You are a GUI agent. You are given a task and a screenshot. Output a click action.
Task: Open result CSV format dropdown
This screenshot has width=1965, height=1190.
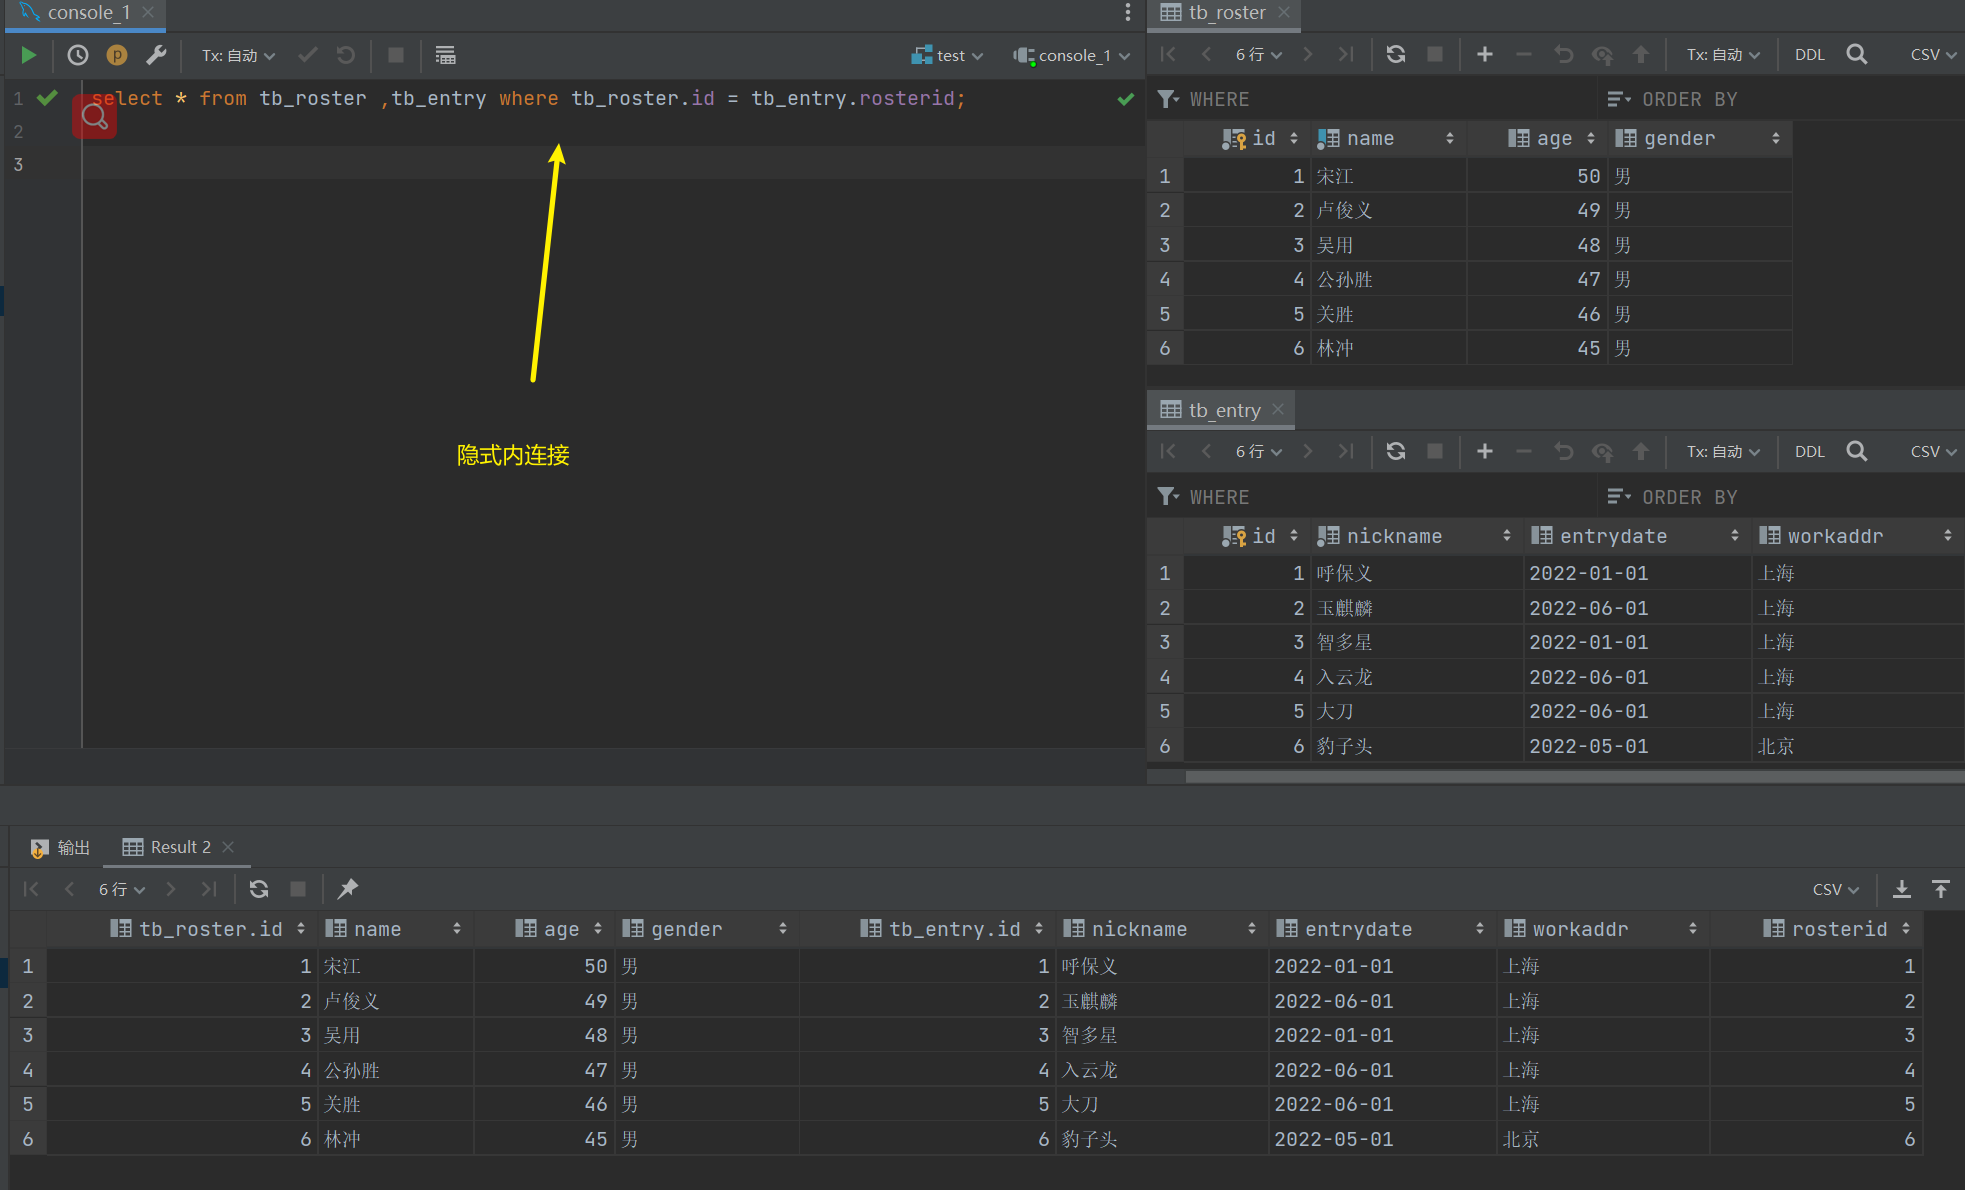1835,889
